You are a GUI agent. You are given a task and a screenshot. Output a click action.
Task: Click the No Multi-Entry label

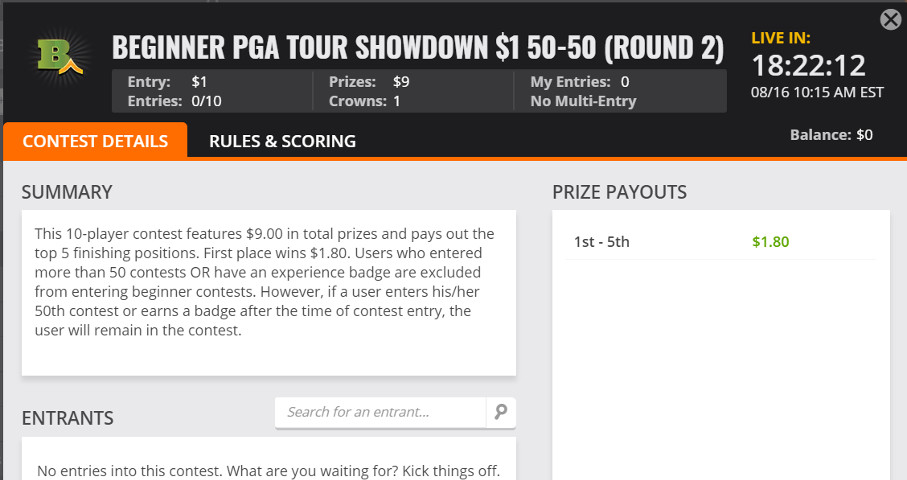click(583, 101)
